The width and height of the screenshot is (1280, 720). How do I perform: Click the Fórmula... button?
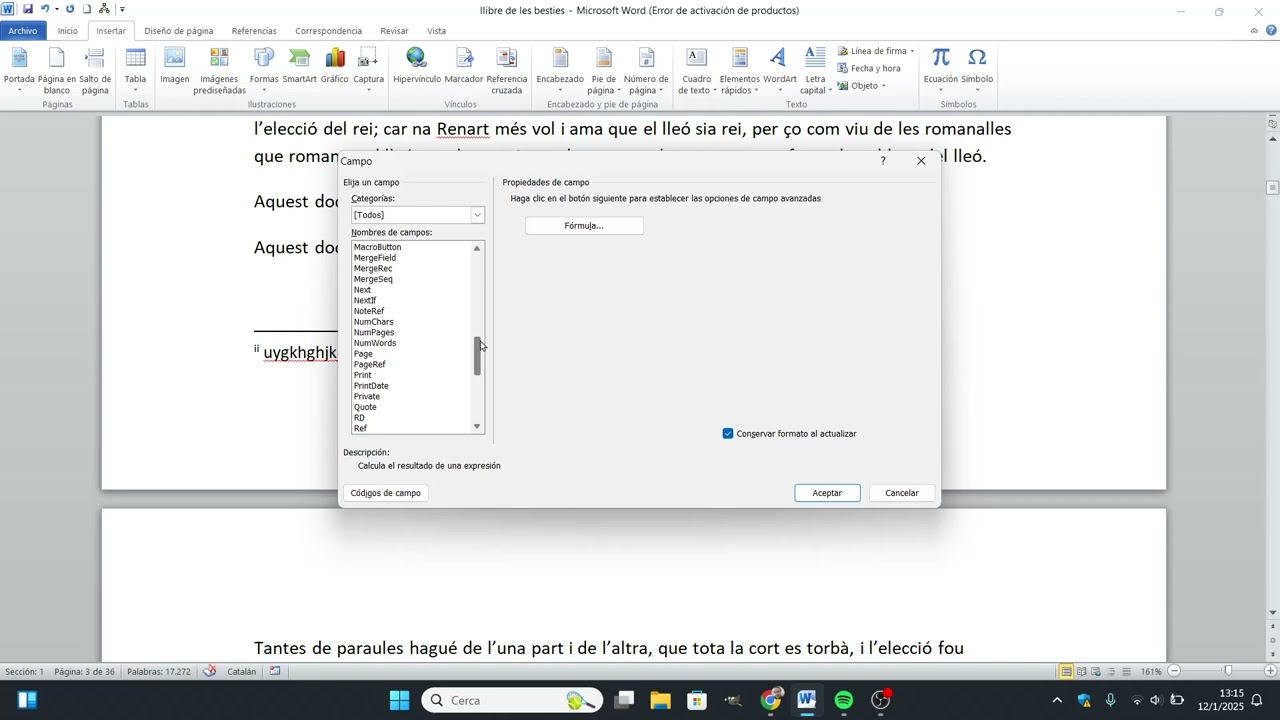pyautogui.click(x=584, y=226)
